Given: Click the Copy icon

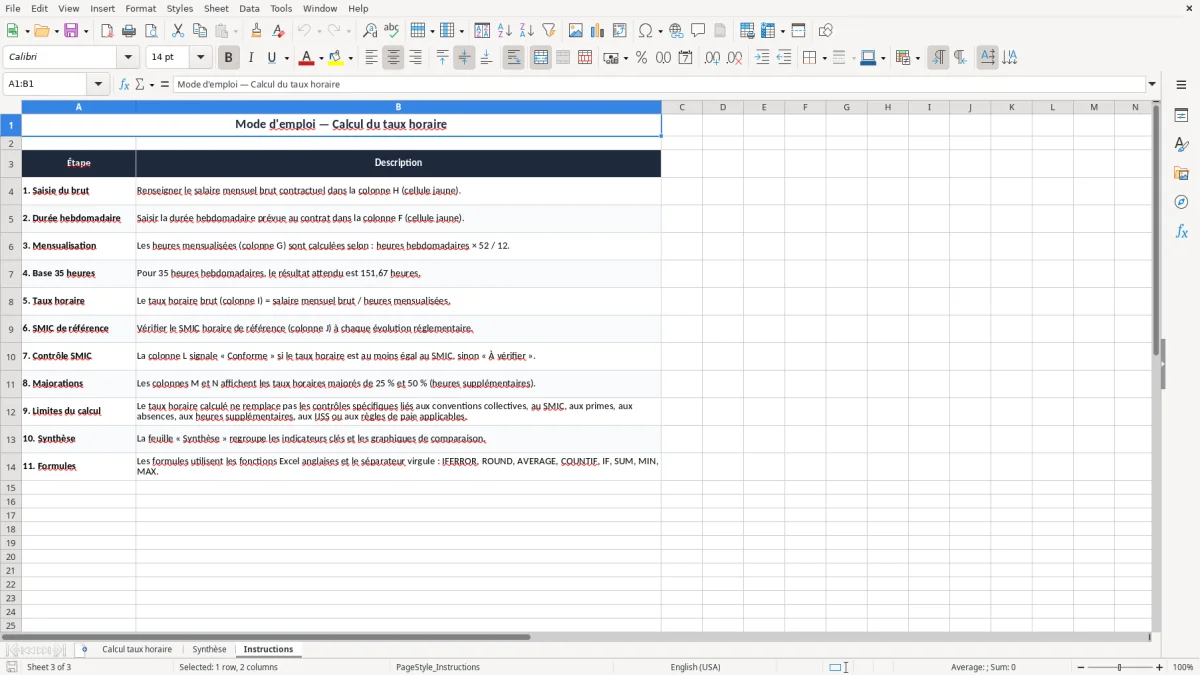Looking at the screenshot, I should (x=200, y=31).
